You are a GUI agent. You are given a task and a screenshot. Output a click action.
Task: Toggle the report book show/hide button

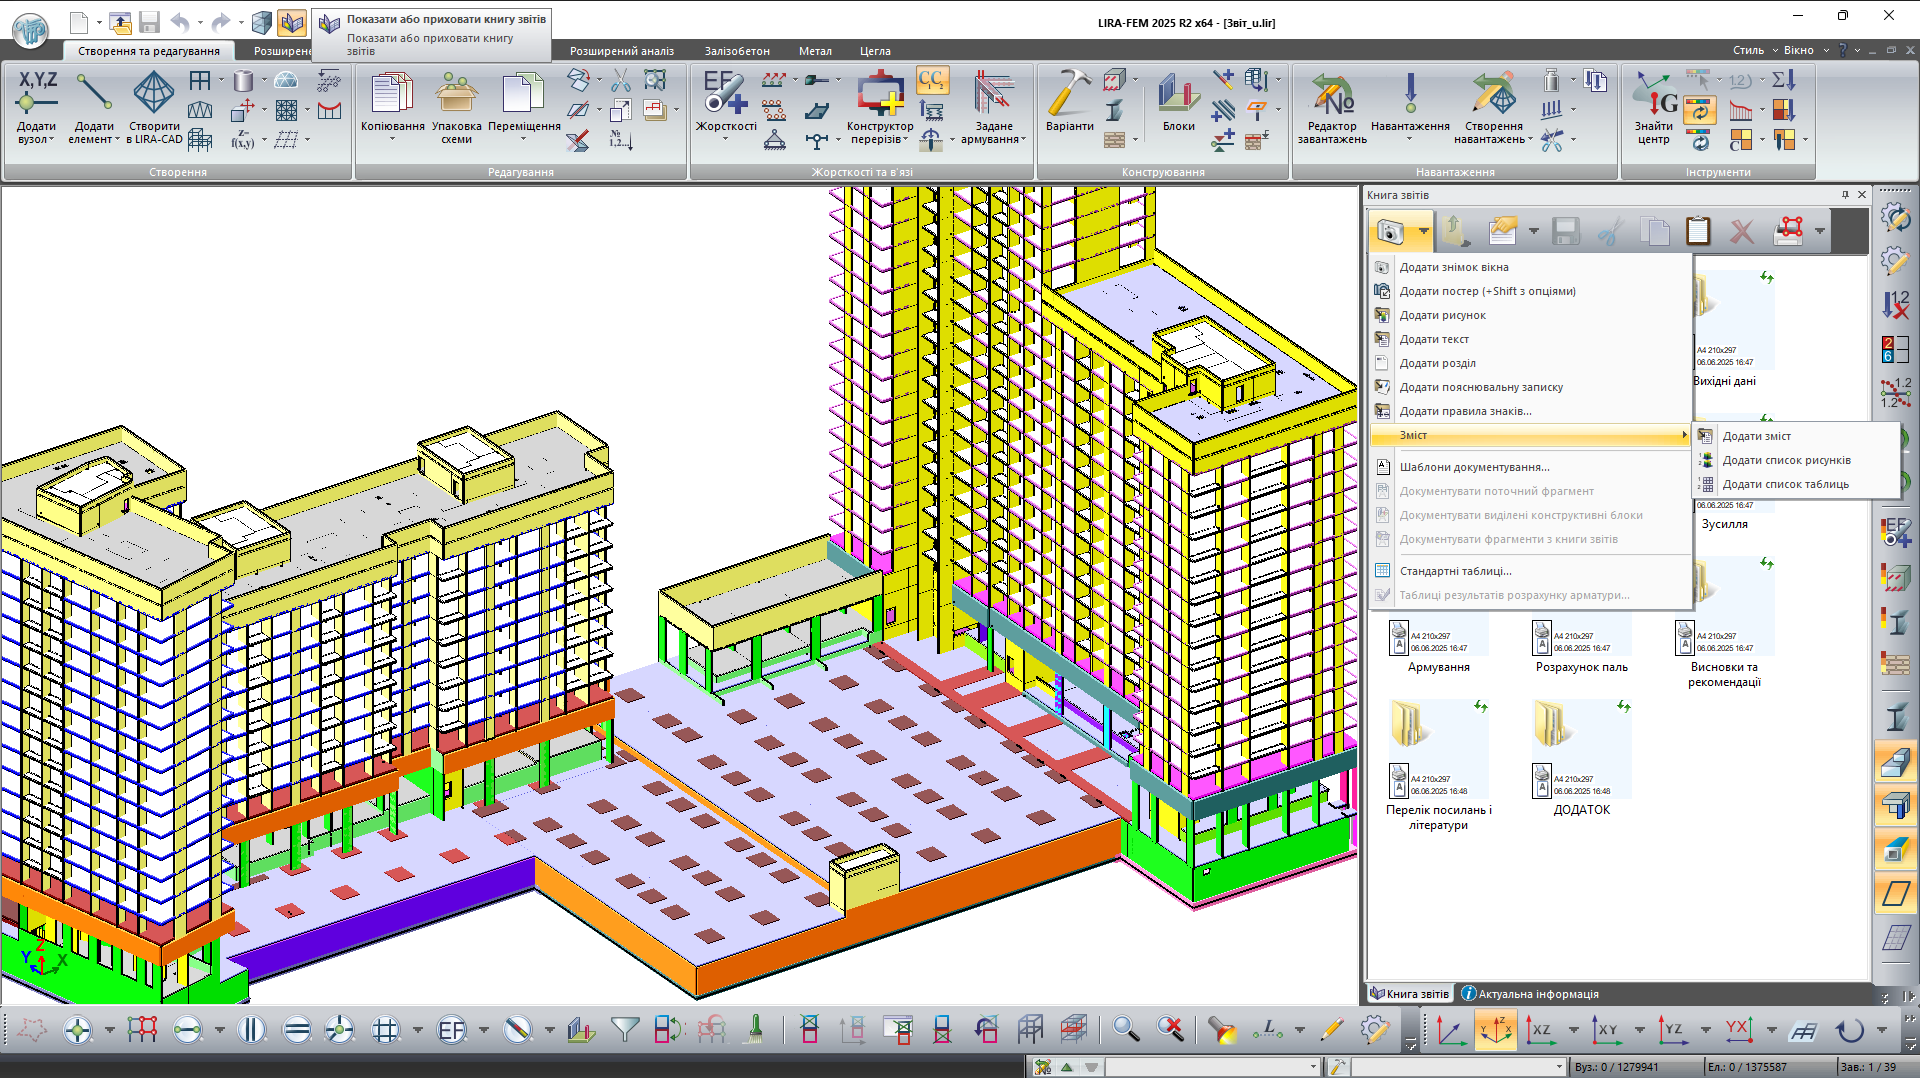[291, 22]
